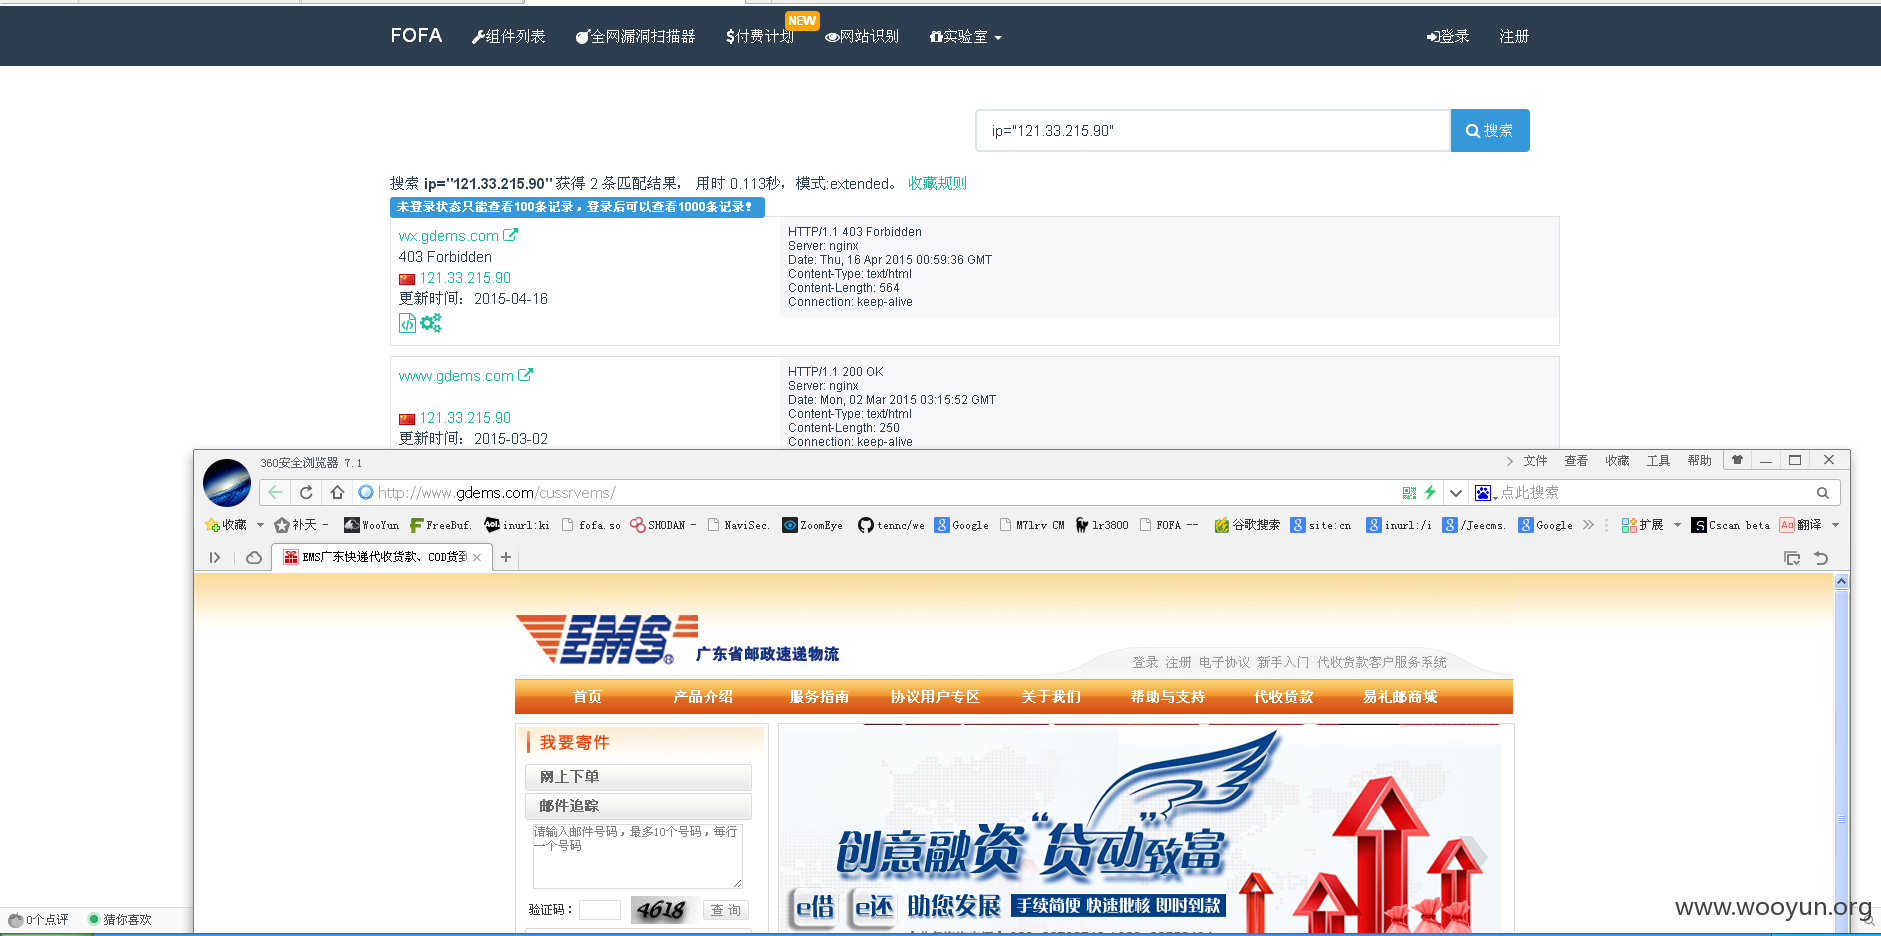Open the tennc/we GitHub bookmark

pos(891,525)
